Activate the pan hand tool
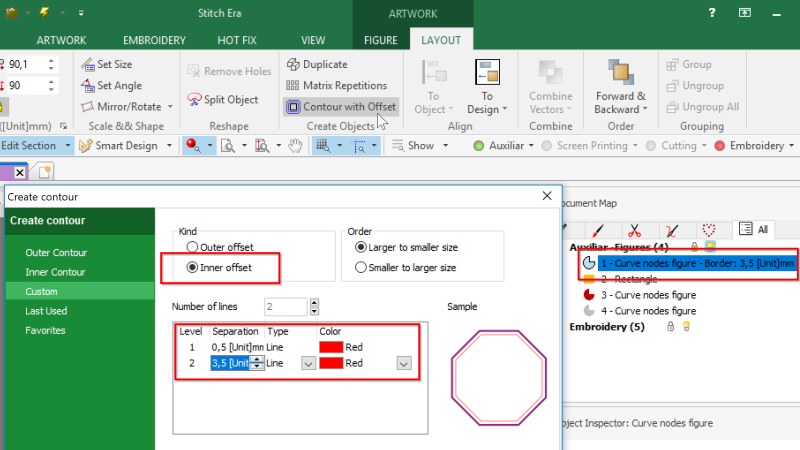Viewport: 800px width, 450px height. coord(295,146)
